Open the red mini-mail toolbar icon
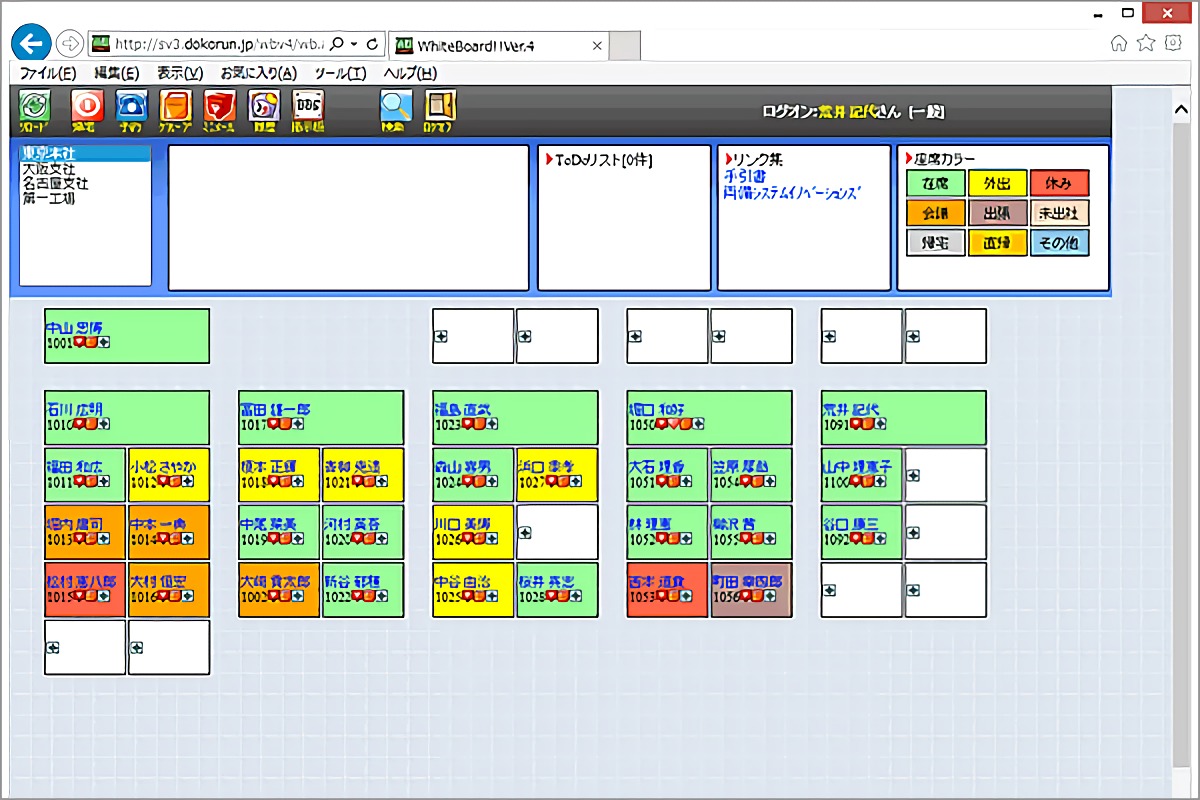This screenshot has height=800, width=1200. pyautogui.click(x=219, y=107)
